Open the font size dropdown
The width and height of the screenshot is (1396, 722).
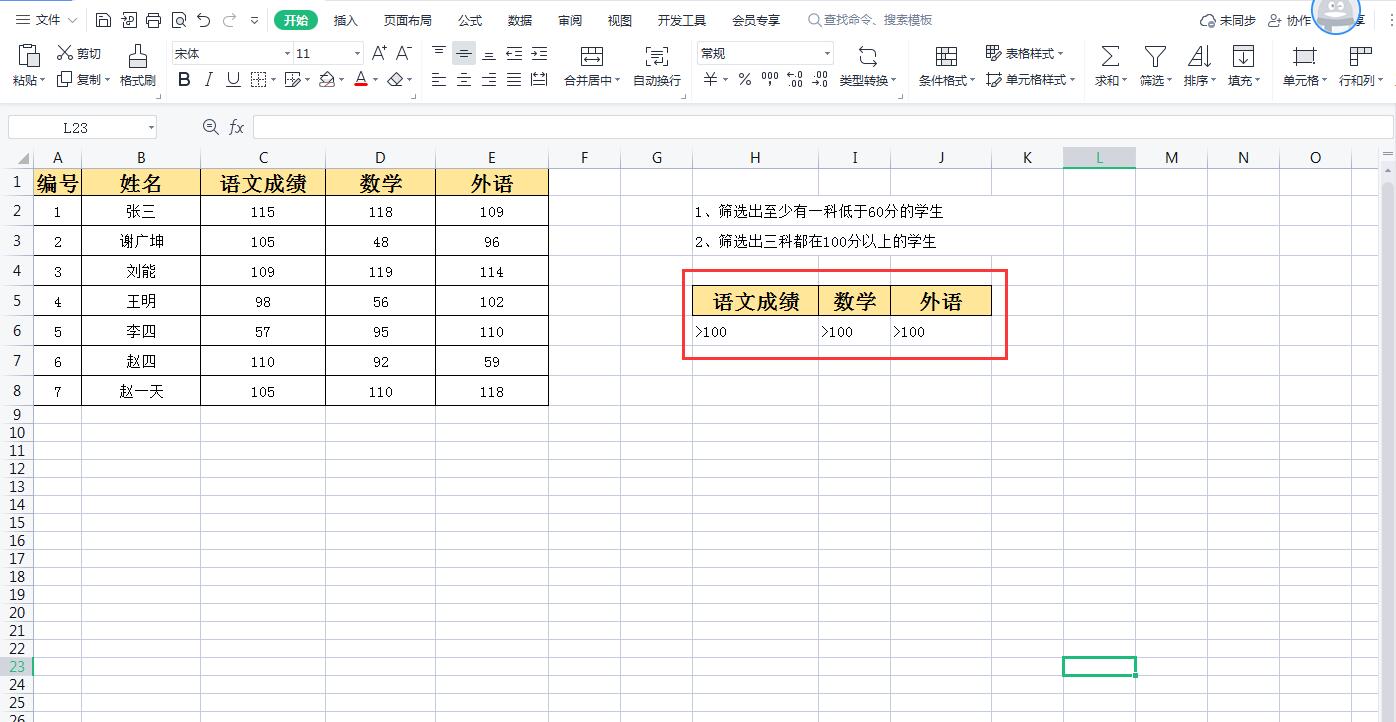click(x=358, y=54)
